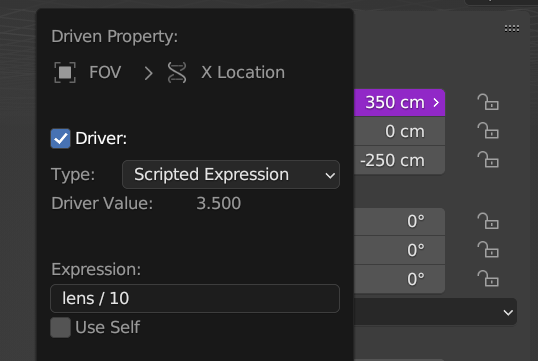Enable the Use Self checkbox
This screenshot has width=538, height=361.
pyautogui.click(x=60, y=327)
